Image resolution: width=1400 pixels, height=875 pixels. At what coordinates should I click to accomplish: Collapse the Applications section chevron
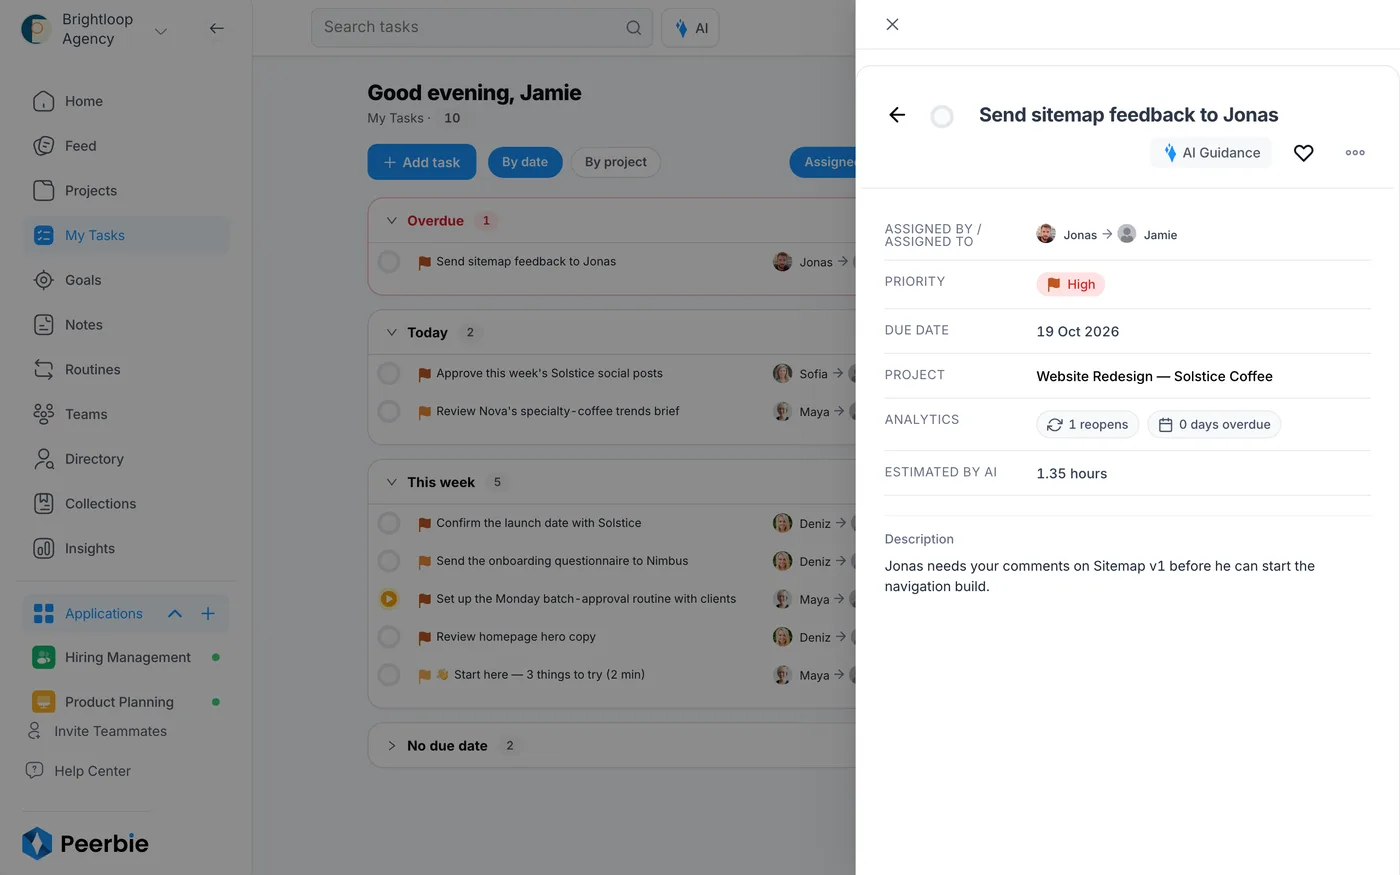[175, 613]
